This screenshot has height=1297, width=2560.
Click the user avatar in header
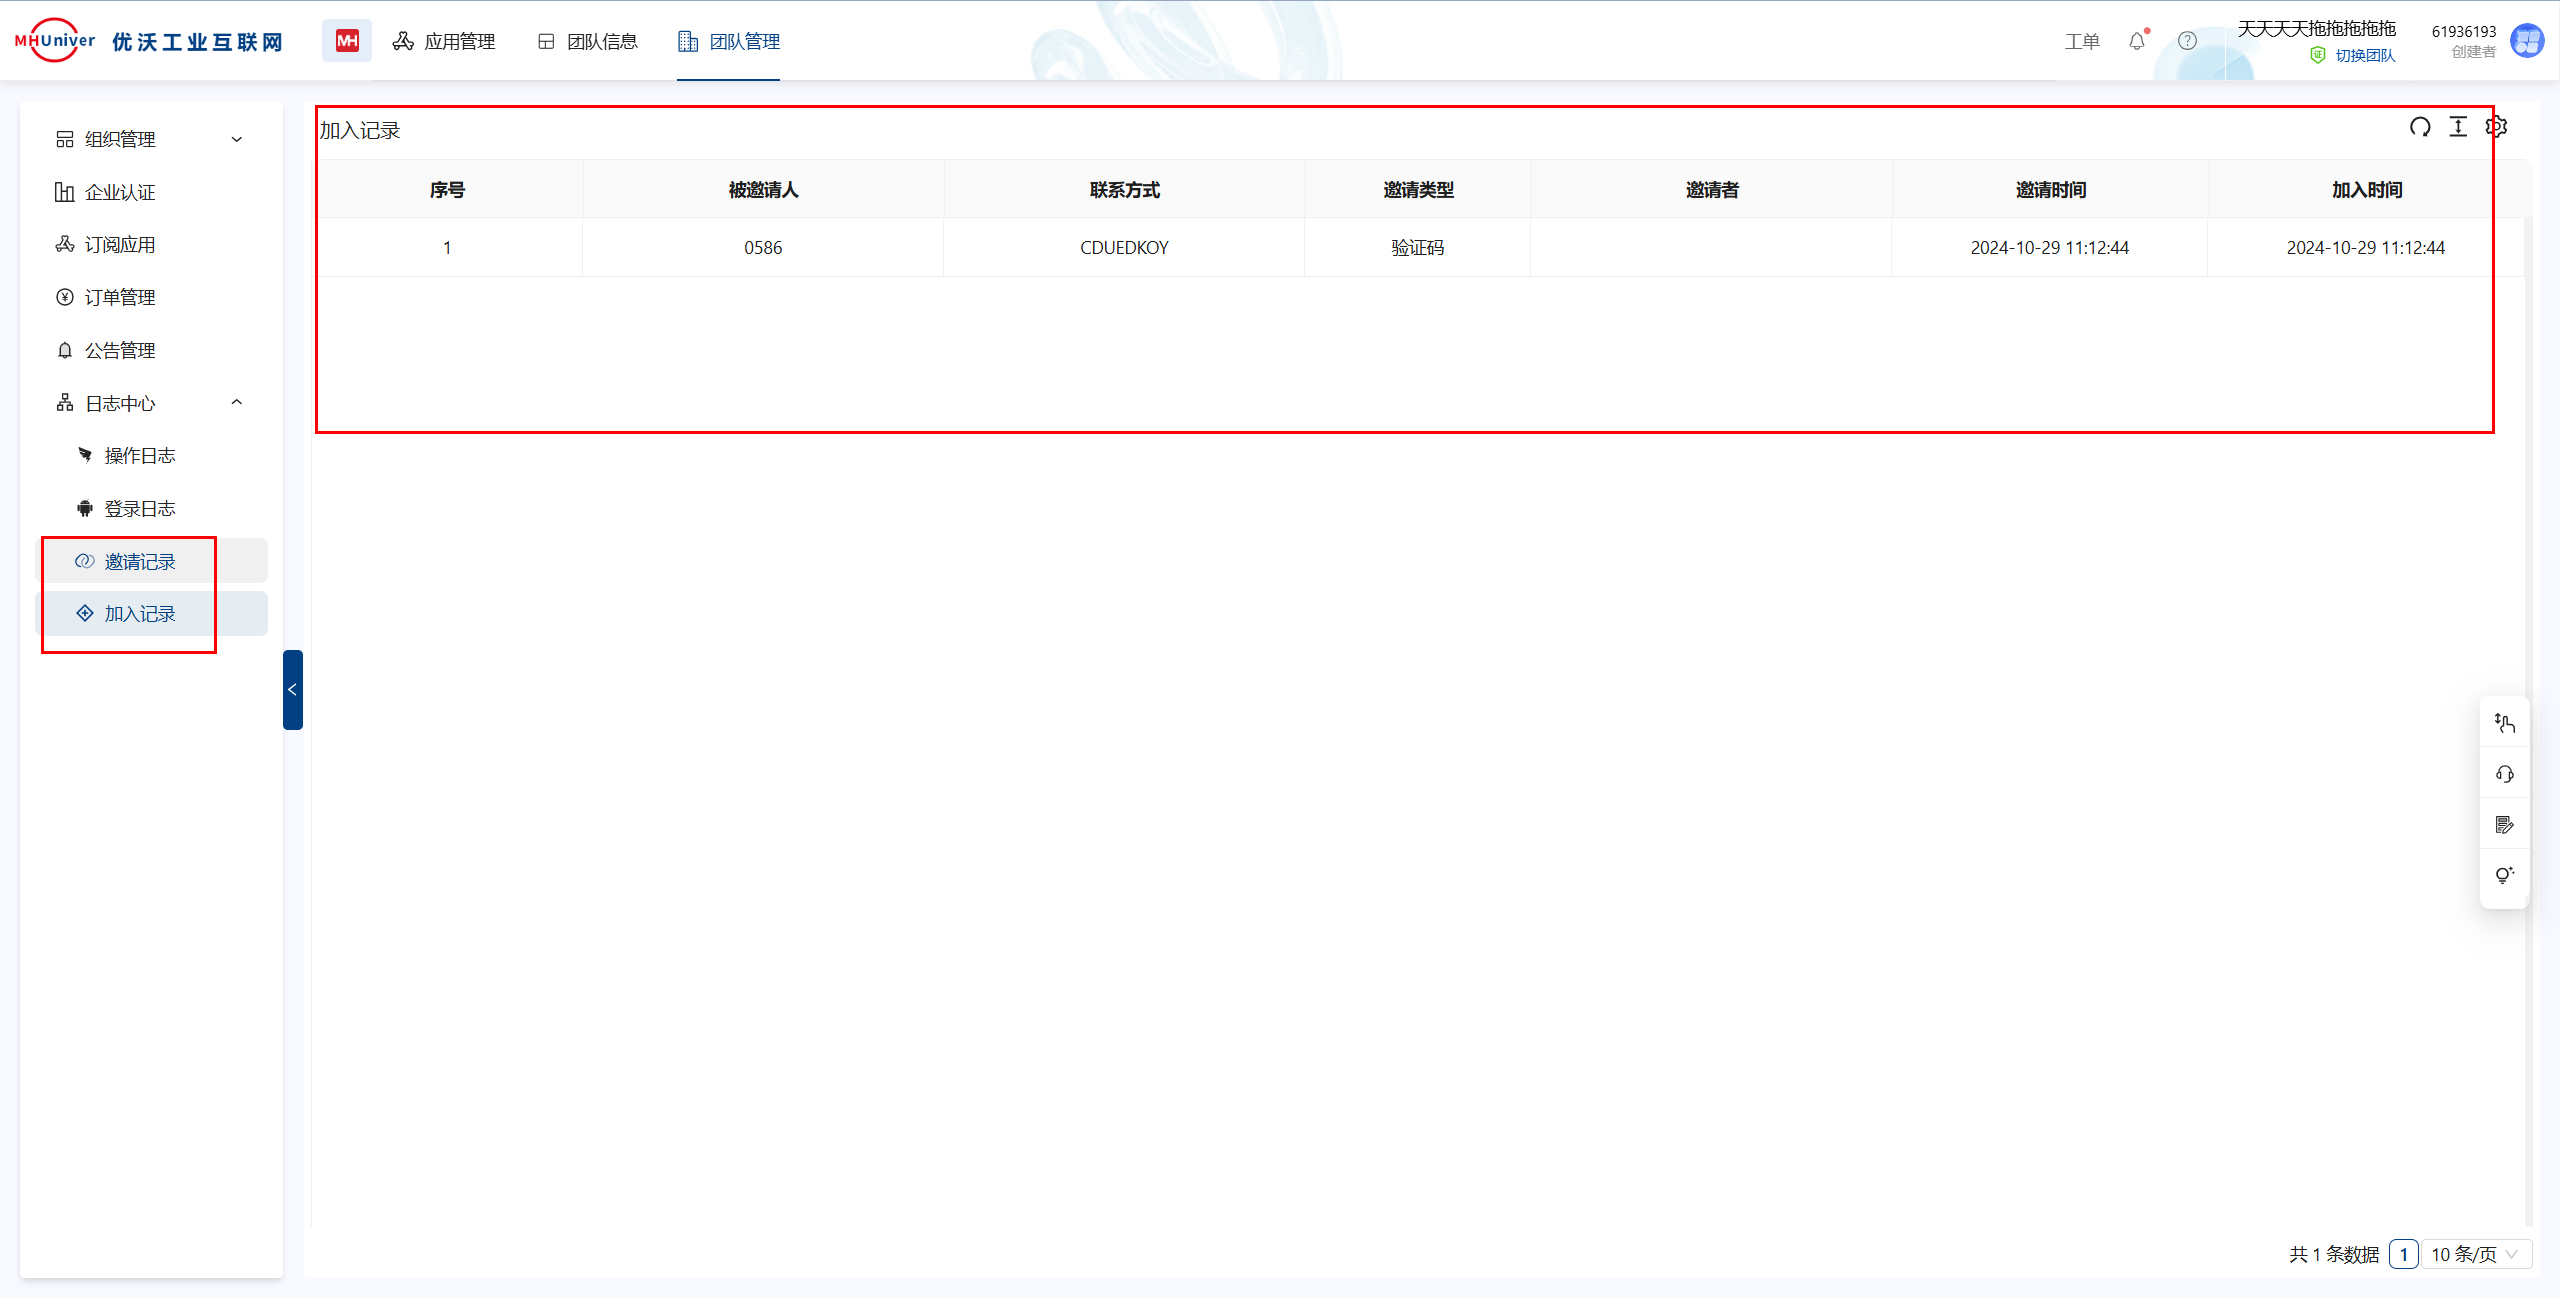coord(2527,41)
